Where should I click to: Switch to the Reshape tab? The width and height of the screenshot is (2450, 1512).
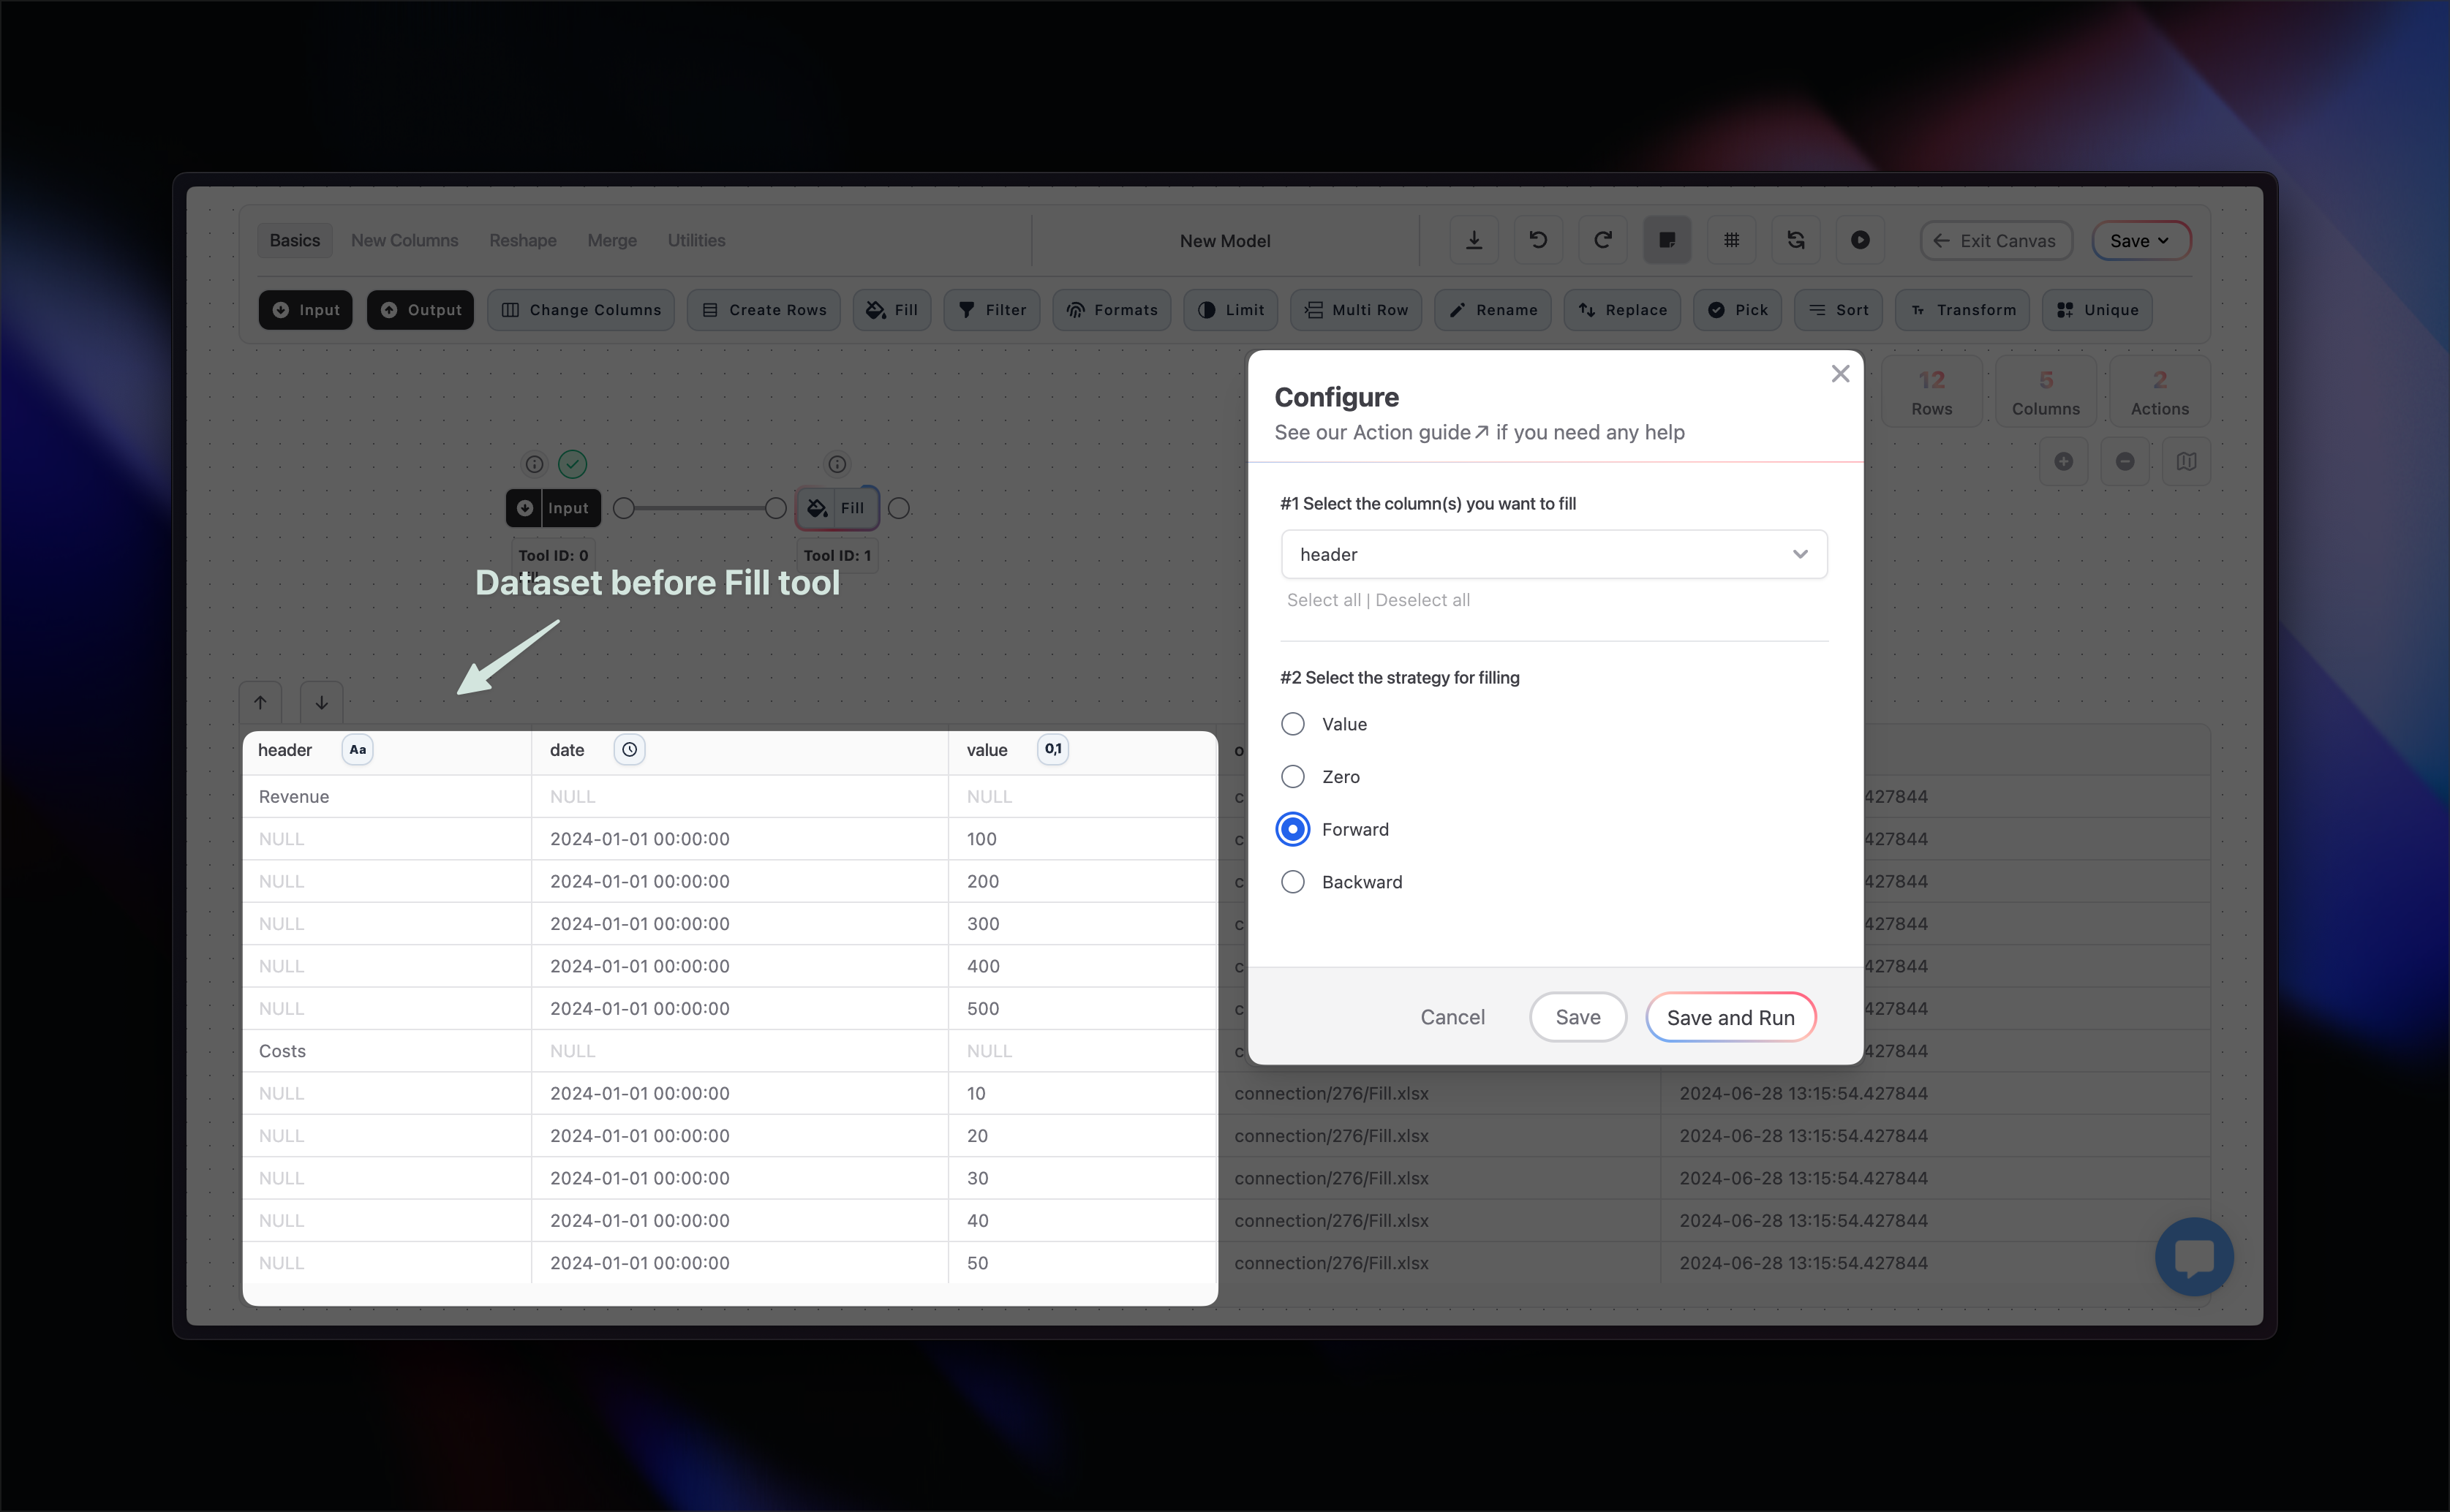click(522, 240)
